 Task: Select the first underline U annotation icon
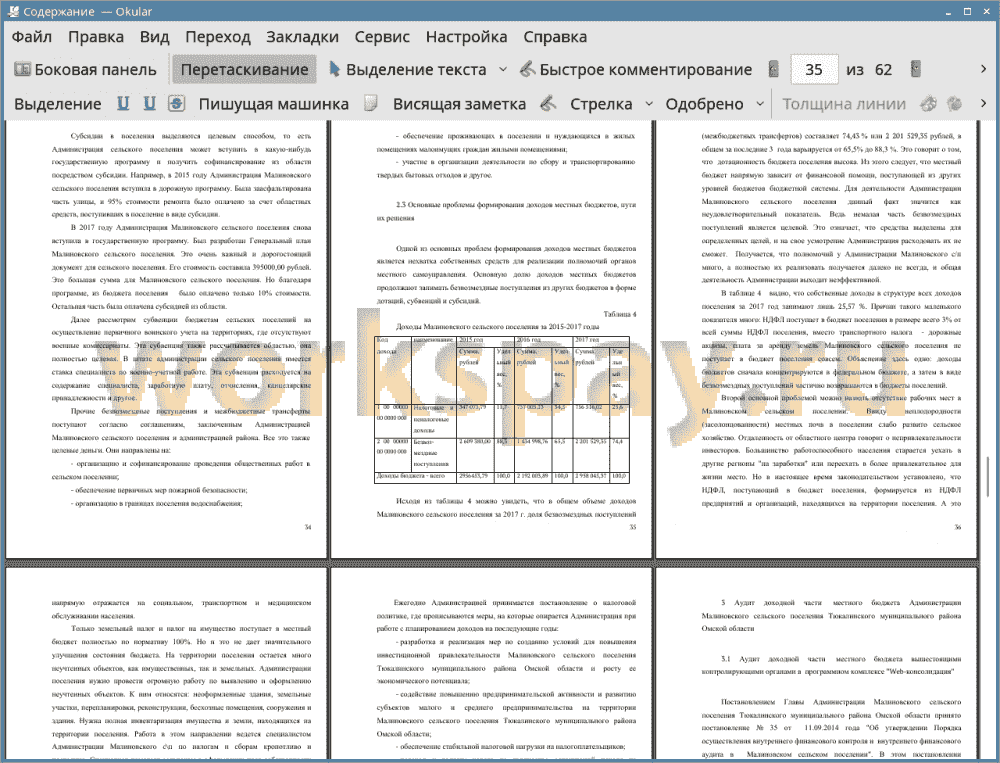coord(123,103)
